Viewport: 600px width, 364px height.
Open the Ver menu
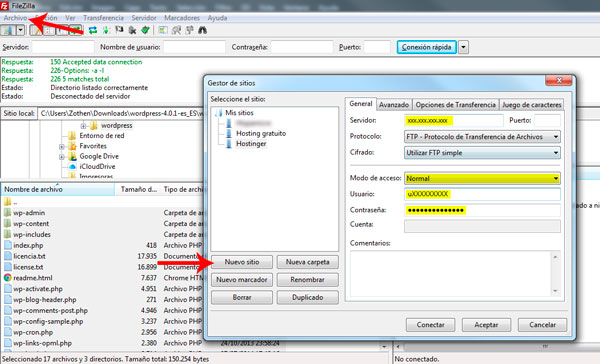[x=70, y=18]
